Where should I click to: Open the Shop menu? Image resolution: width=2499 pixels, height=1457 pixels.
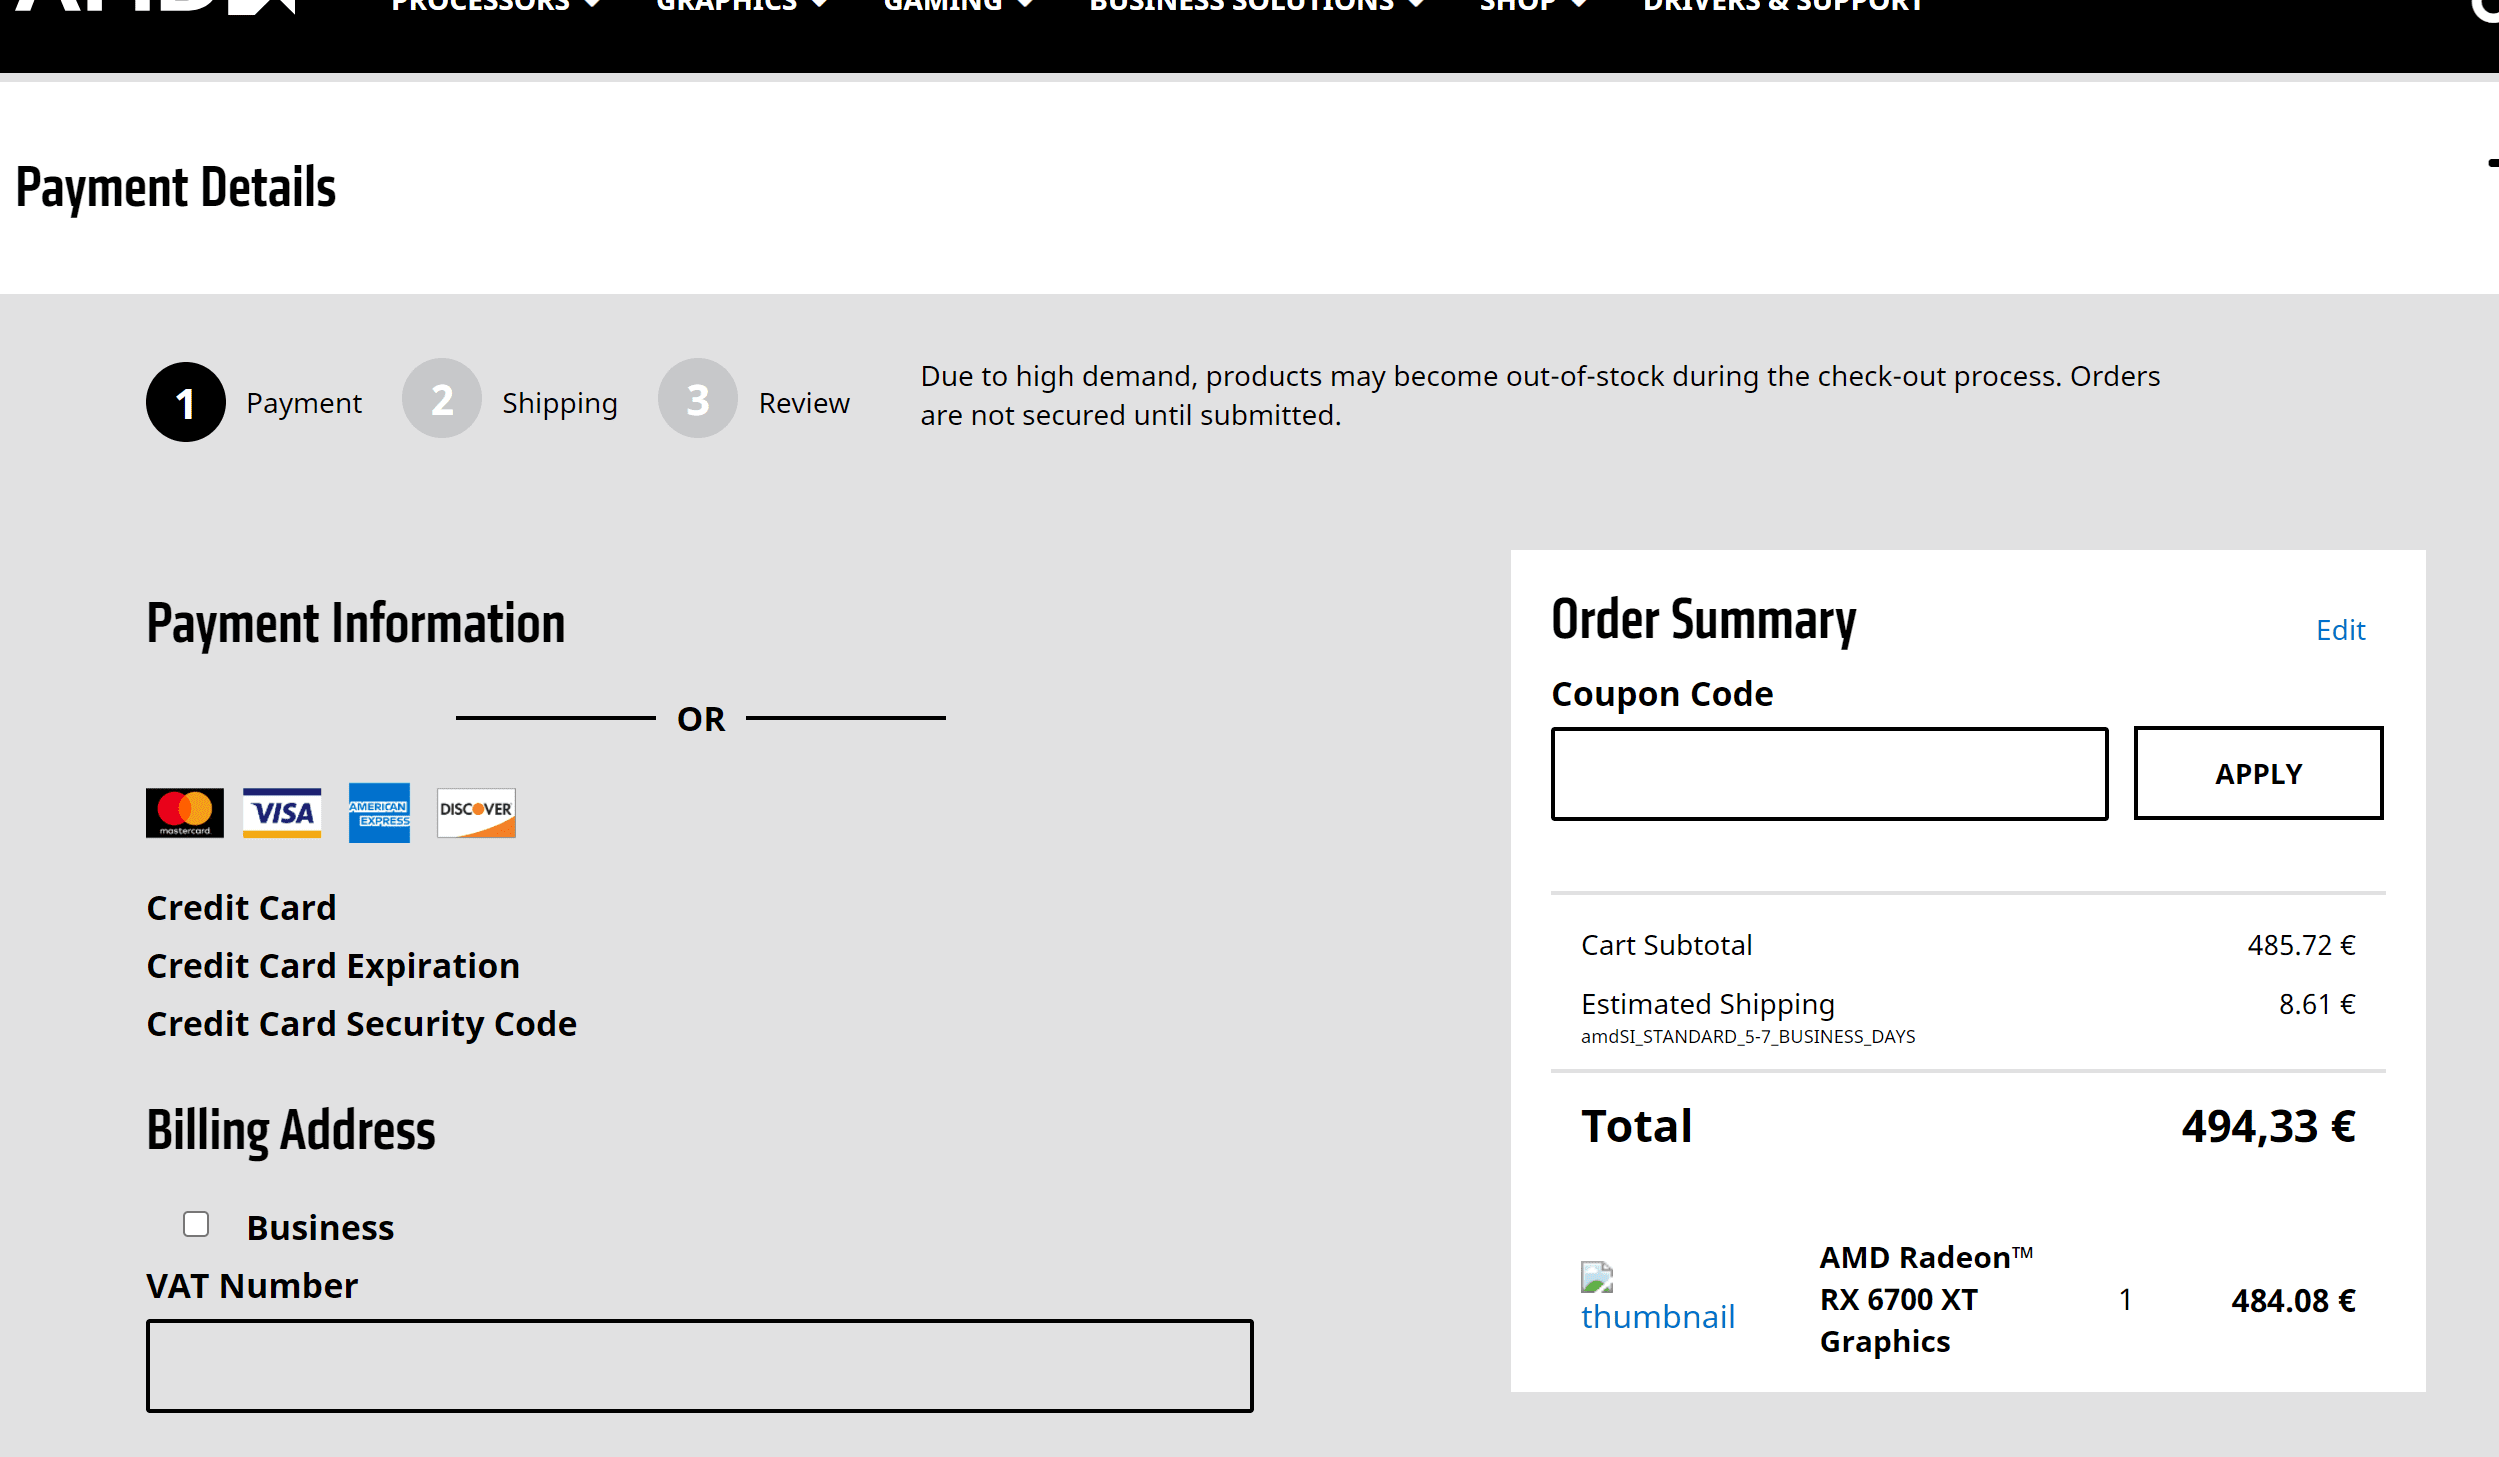tap(1533, 6)
